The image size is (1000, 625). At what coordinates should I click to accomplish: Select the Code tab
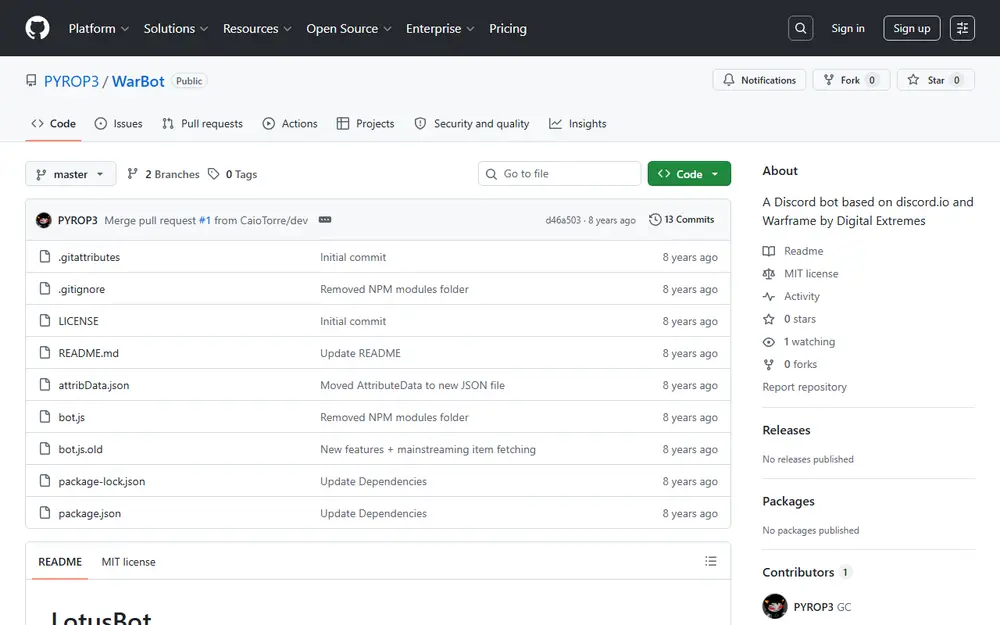click(x=54, y=124)
